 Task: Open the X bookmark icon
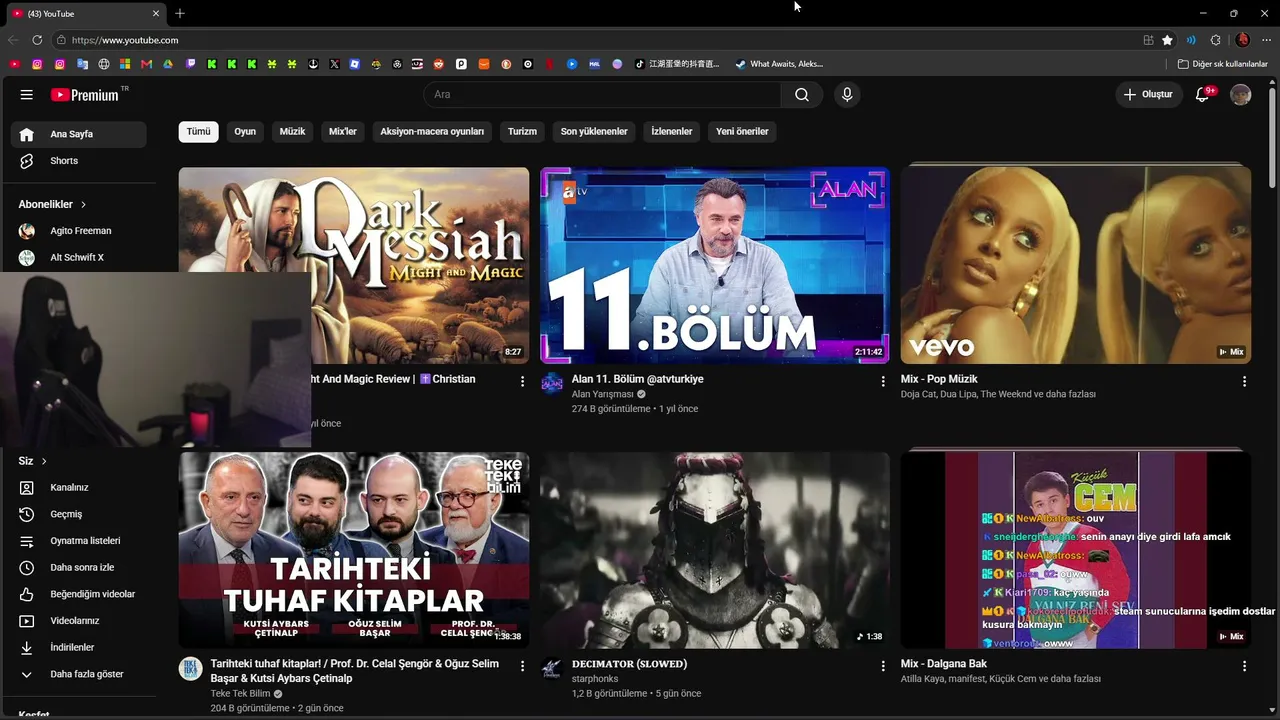(x=334, y=64)
